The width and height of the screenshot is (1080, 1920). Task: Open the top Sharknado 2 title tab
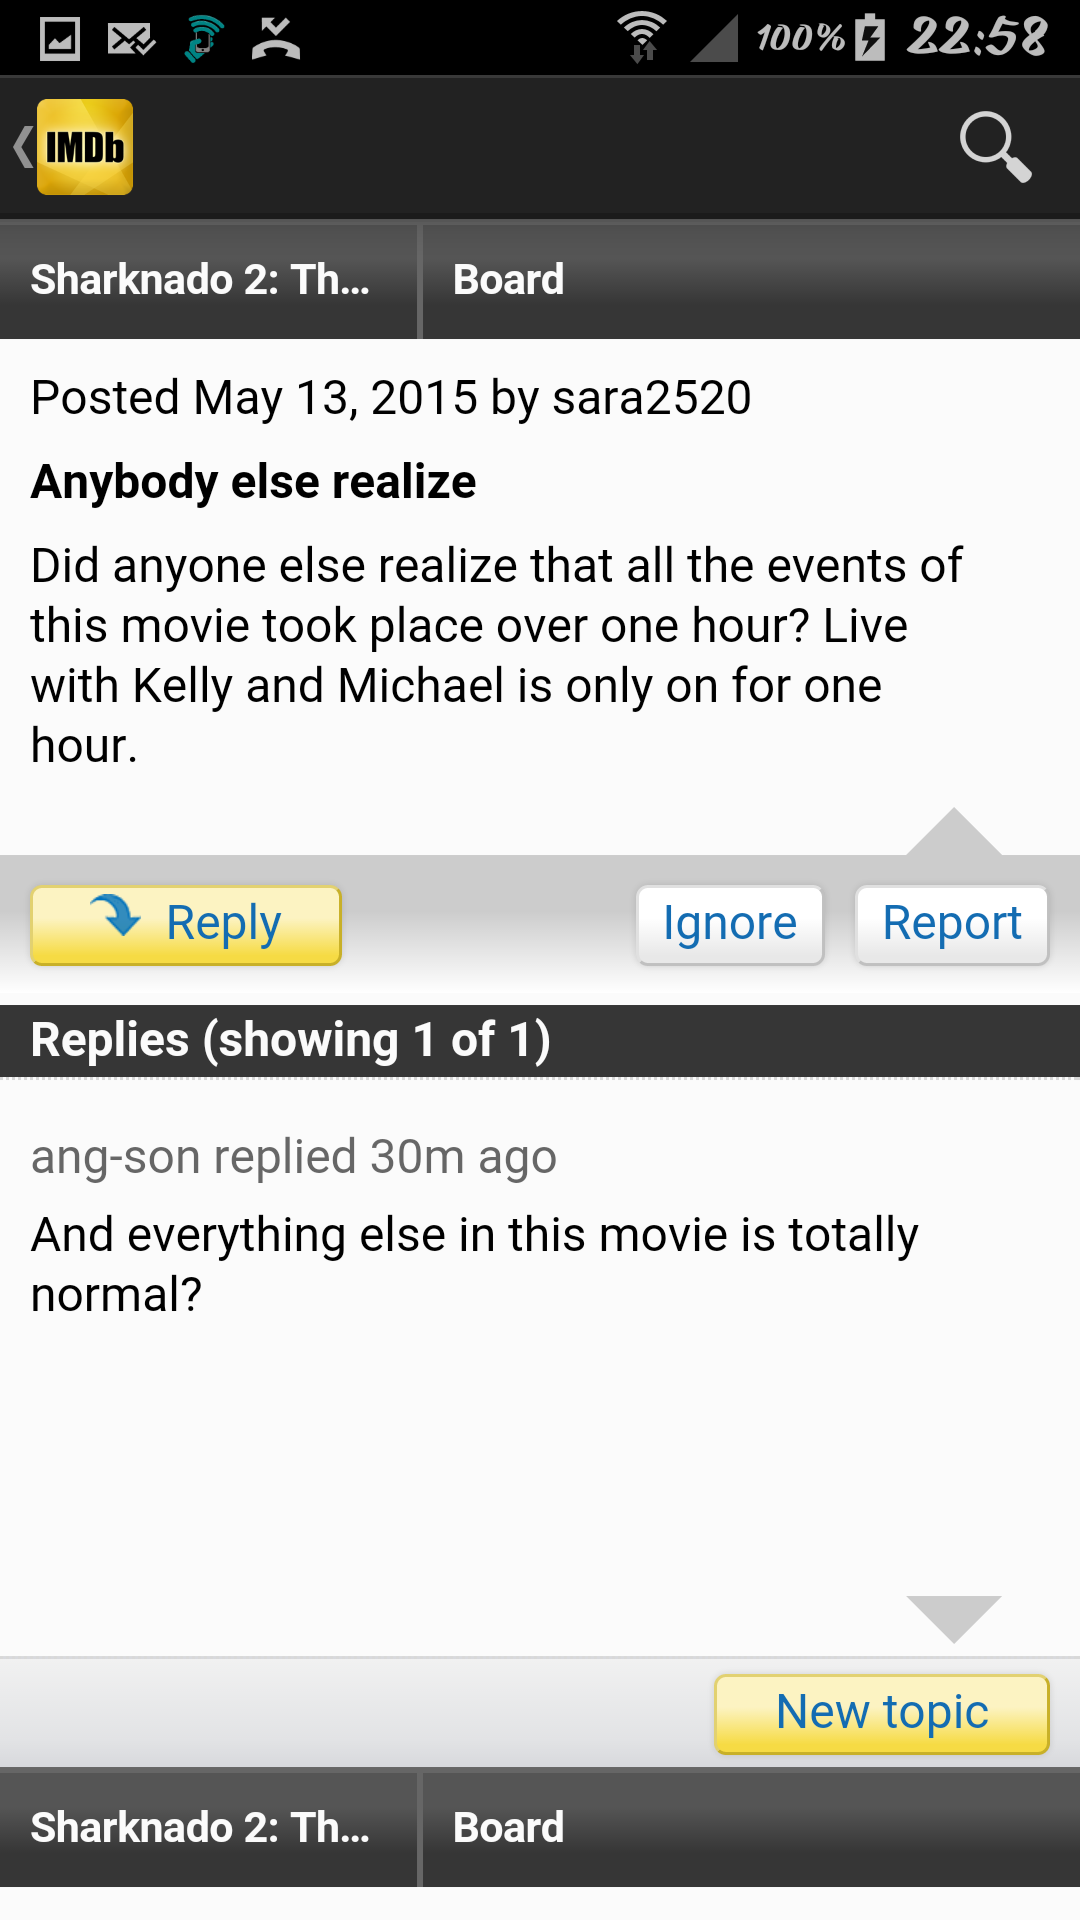pos(208,280)
